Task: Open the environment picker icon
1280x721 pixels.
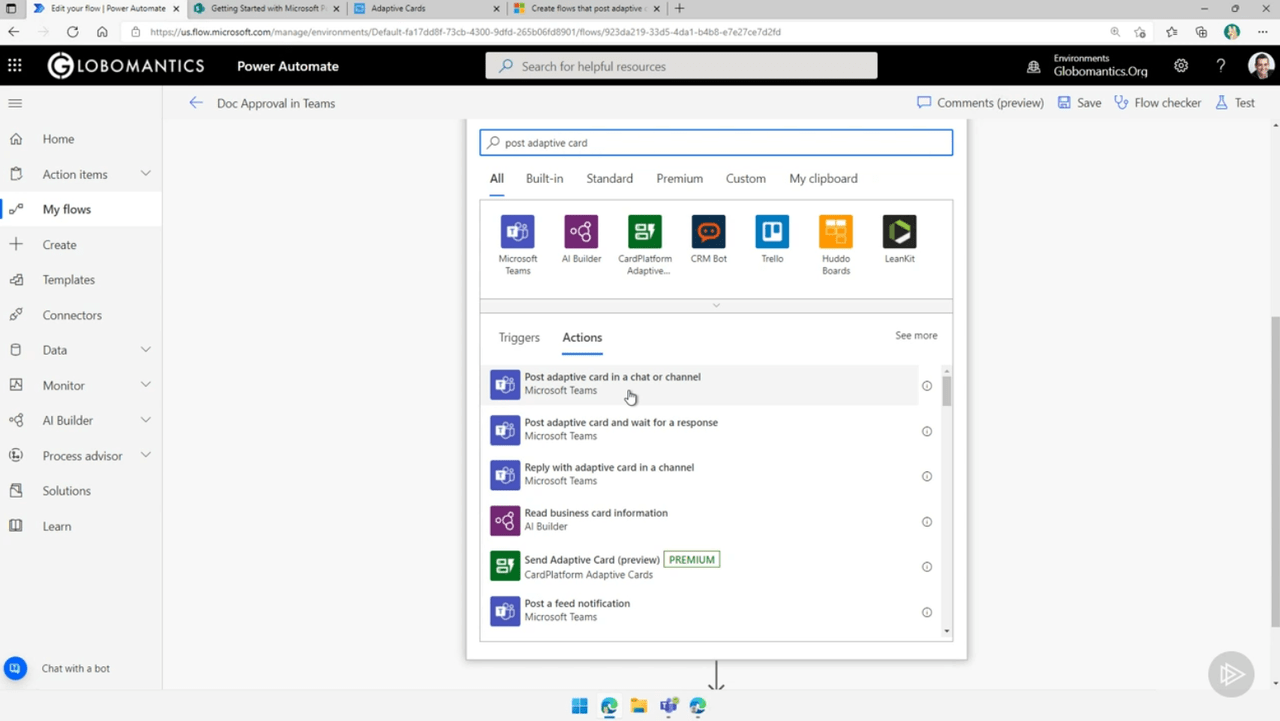Action: click(1034, 67)
